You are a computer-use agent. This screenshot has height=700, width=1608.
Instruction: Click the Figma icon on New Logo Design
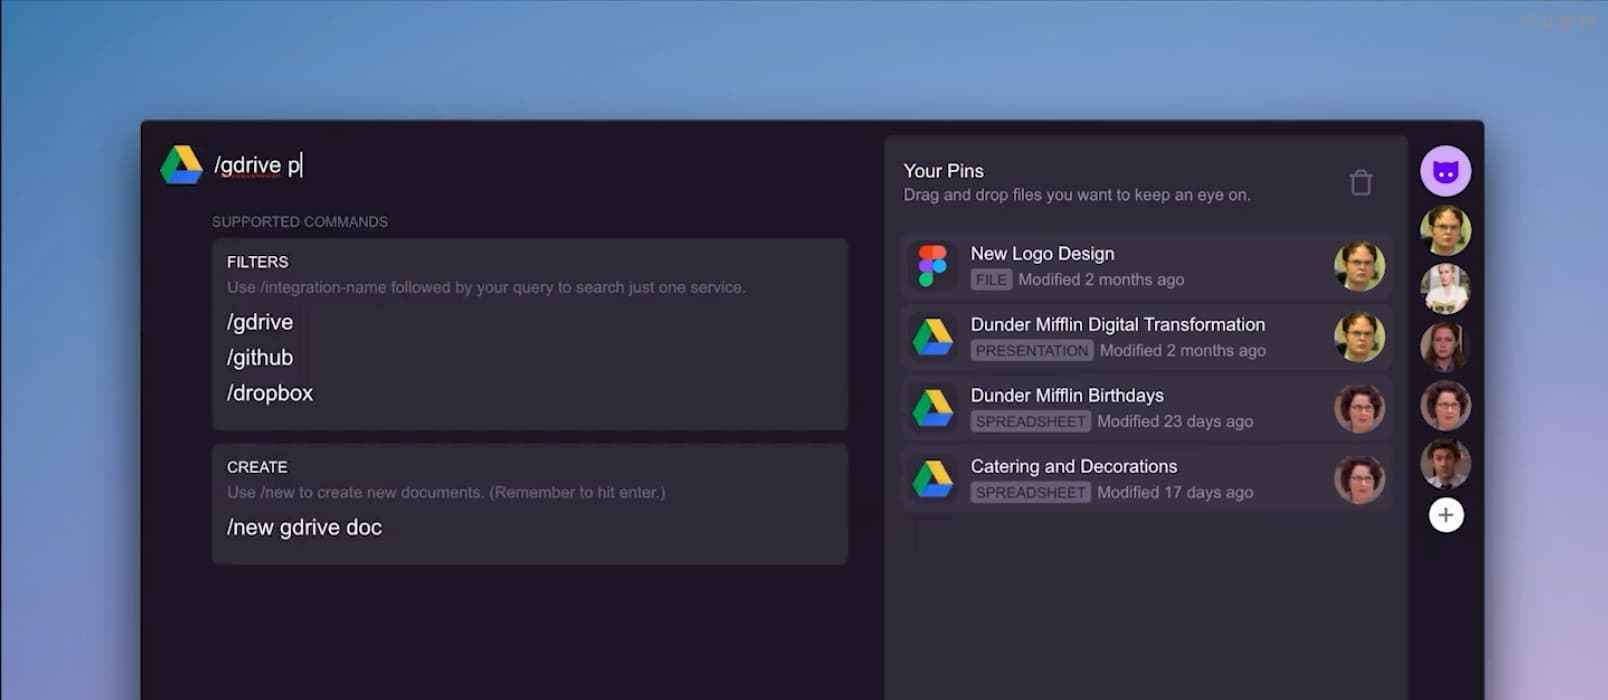[x=932, y=267]
